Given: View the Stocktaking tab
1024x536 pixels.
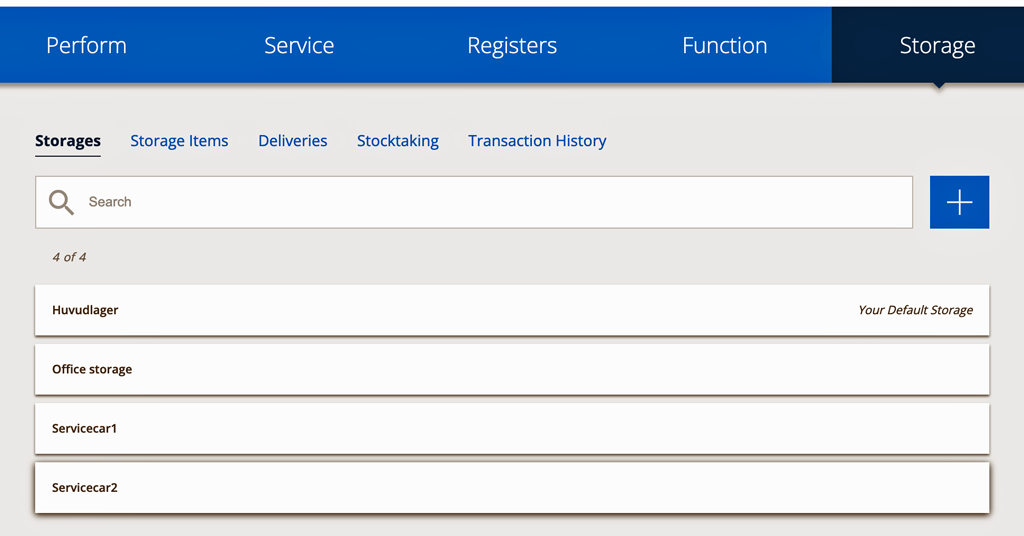Looking at the screenshot, I should [398, 141].
